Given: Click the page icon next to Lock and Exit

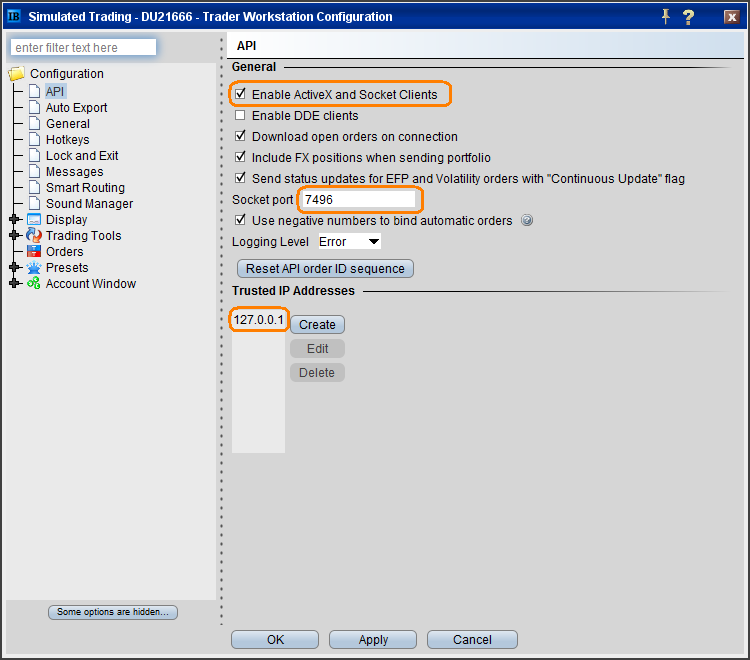Looking at the screenshot, I should 34,155.
